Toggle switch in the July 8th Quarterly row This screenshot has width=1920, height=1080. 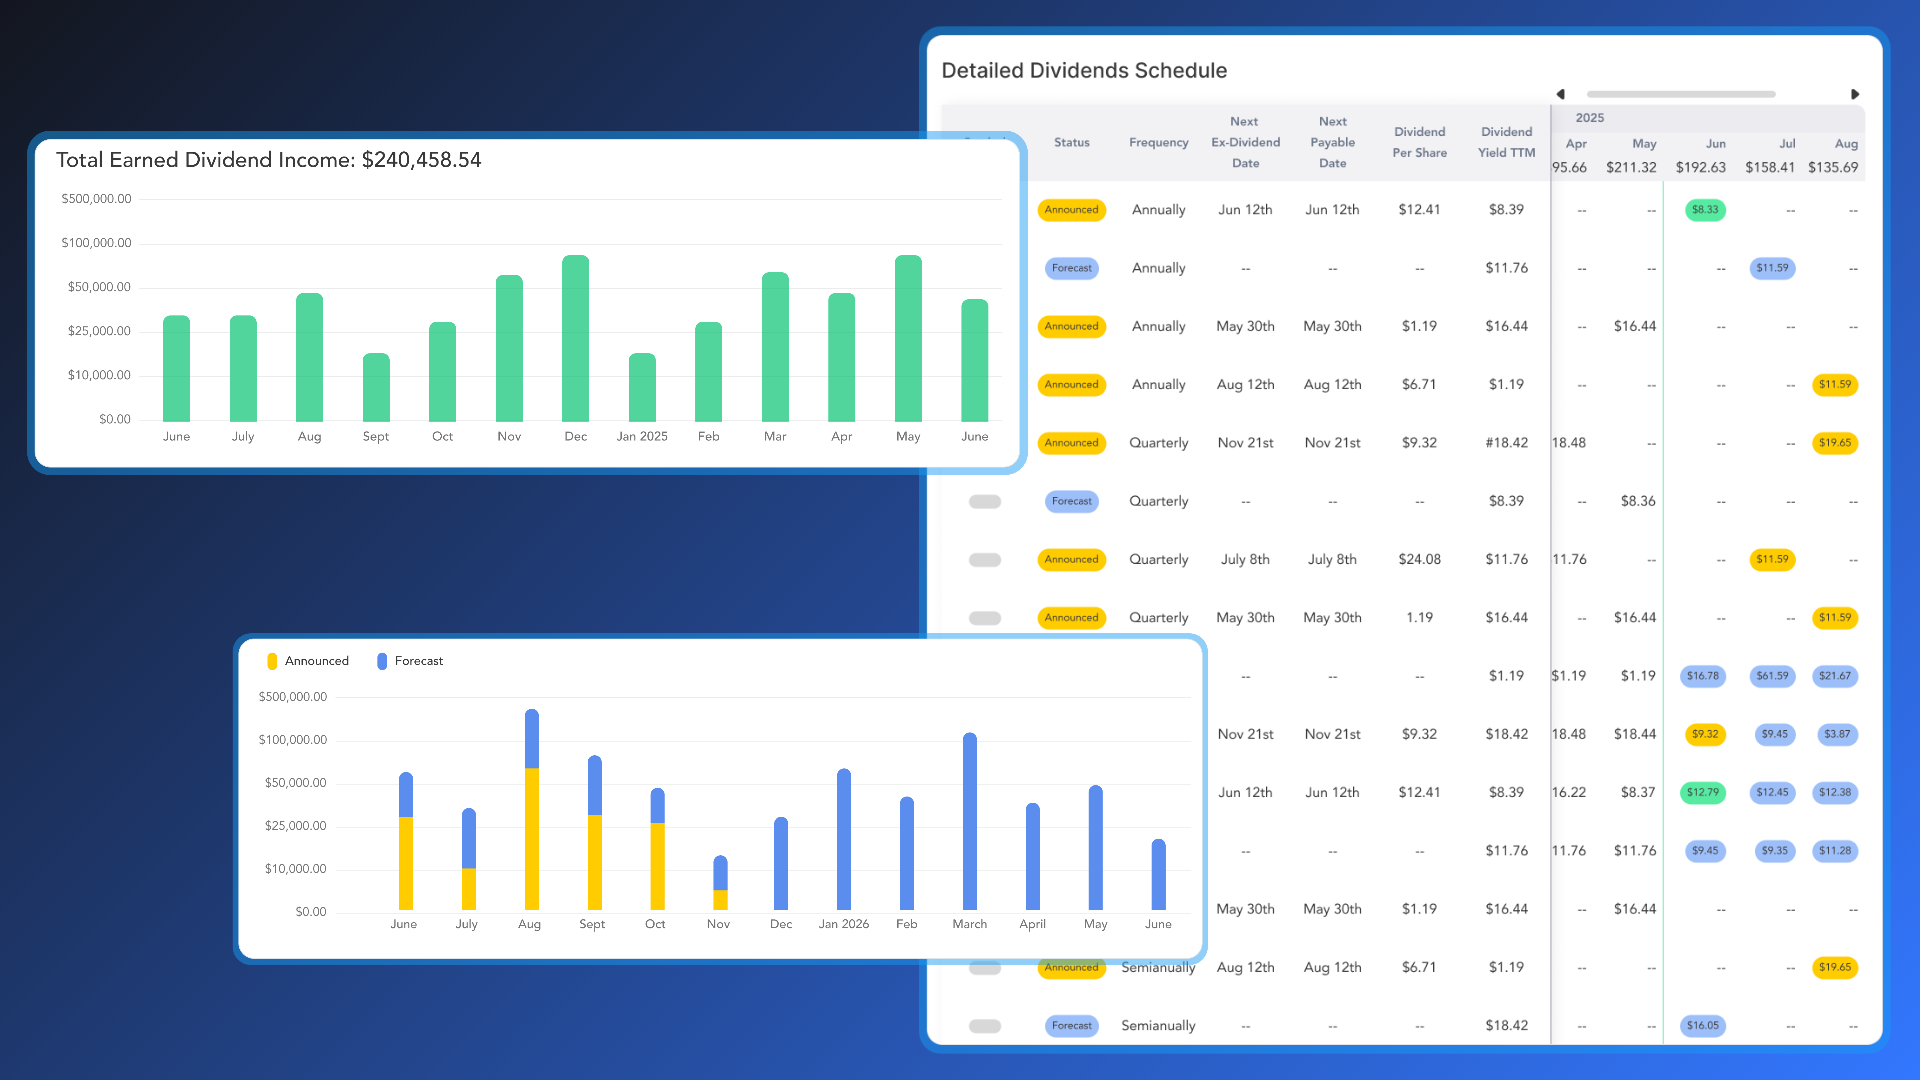coord(985,560)
